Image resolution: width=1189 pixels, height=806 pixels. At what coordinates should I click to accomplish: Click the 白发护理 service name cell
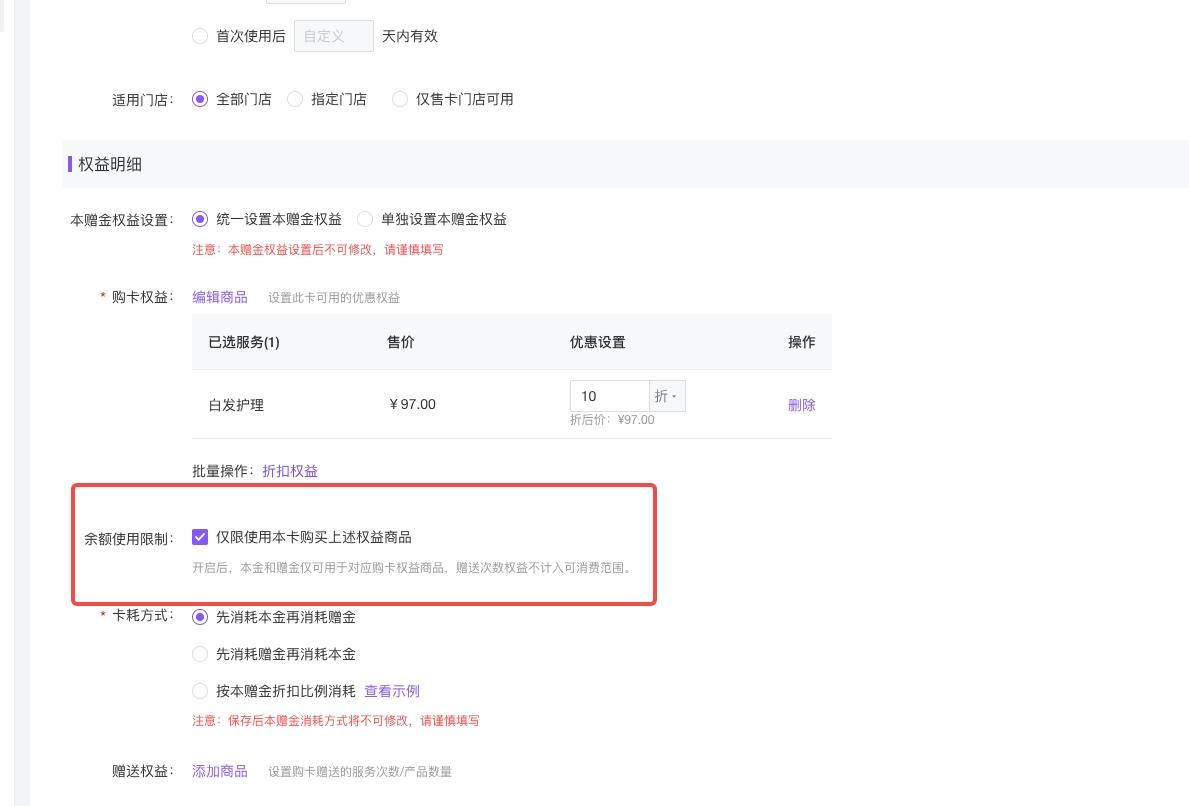point(237,405)
